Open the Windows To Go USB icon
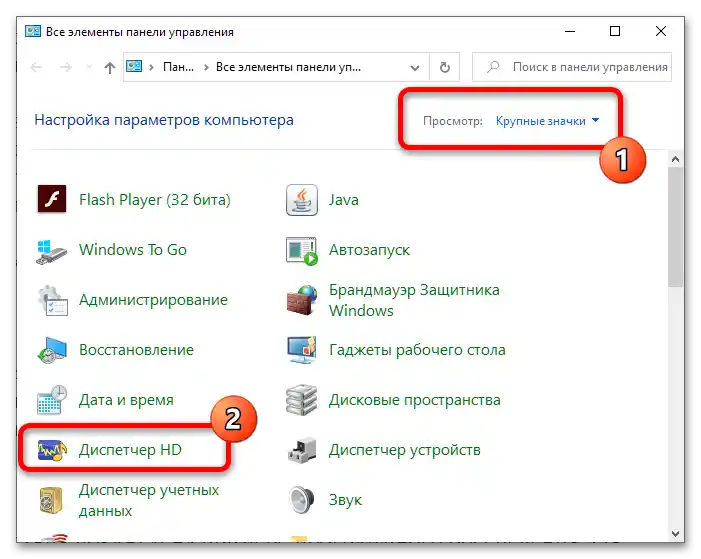This screenshot has height=559, width=701. 51,252
